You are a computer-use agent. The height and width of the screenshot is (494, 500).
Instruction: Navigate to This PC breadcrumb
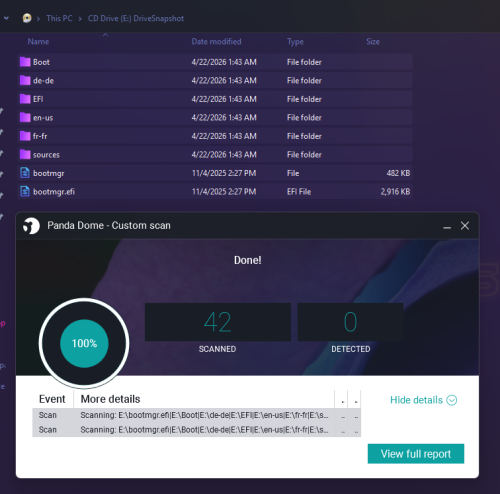click(x=59, y=18)
